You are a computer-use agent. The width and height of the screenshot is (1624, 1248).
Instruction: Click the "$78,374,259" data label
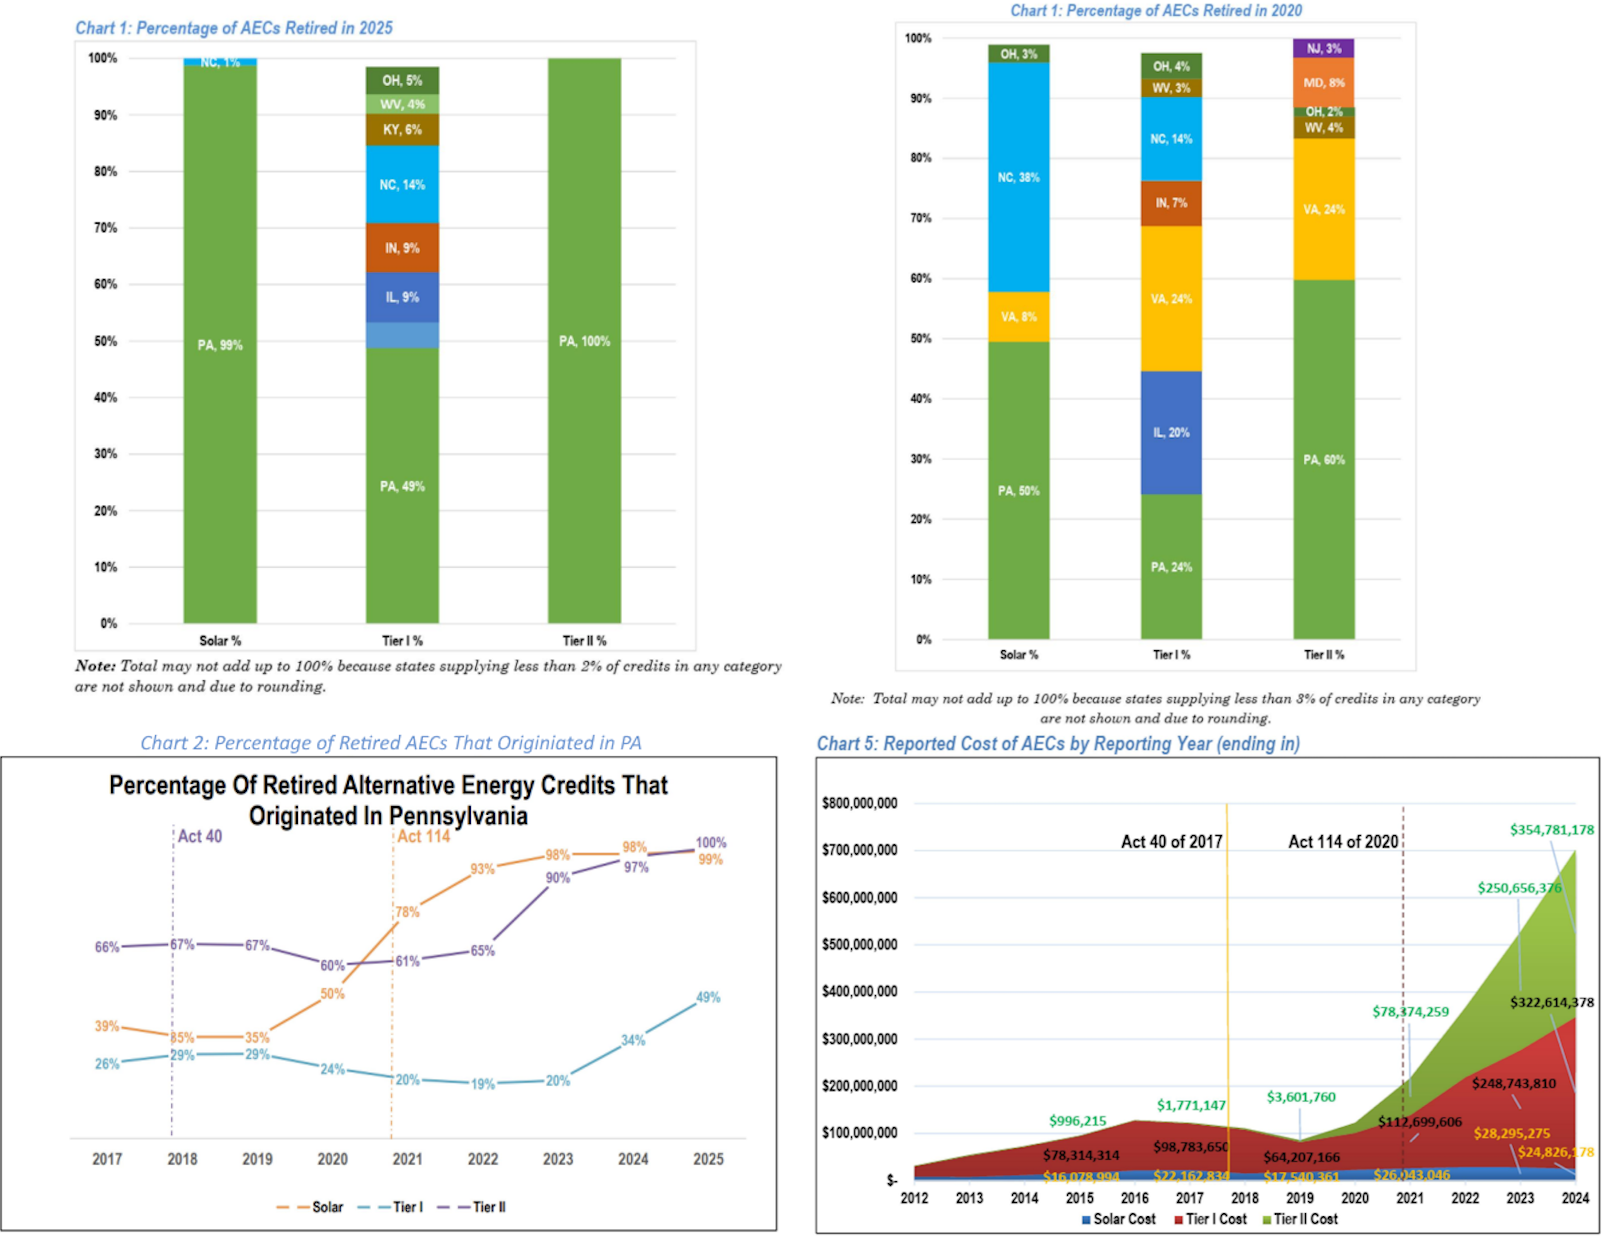click(1410, 1012)
